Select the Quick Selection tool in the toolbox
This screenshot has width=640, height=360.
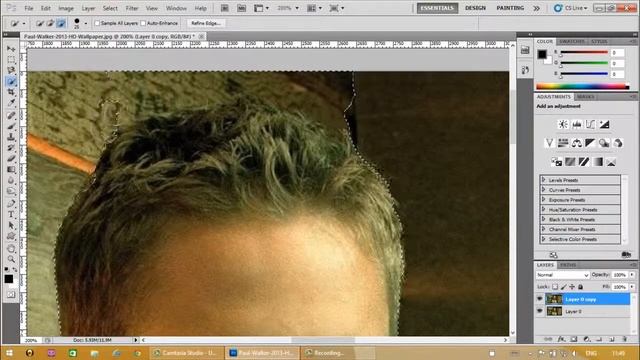coord(11,82)
